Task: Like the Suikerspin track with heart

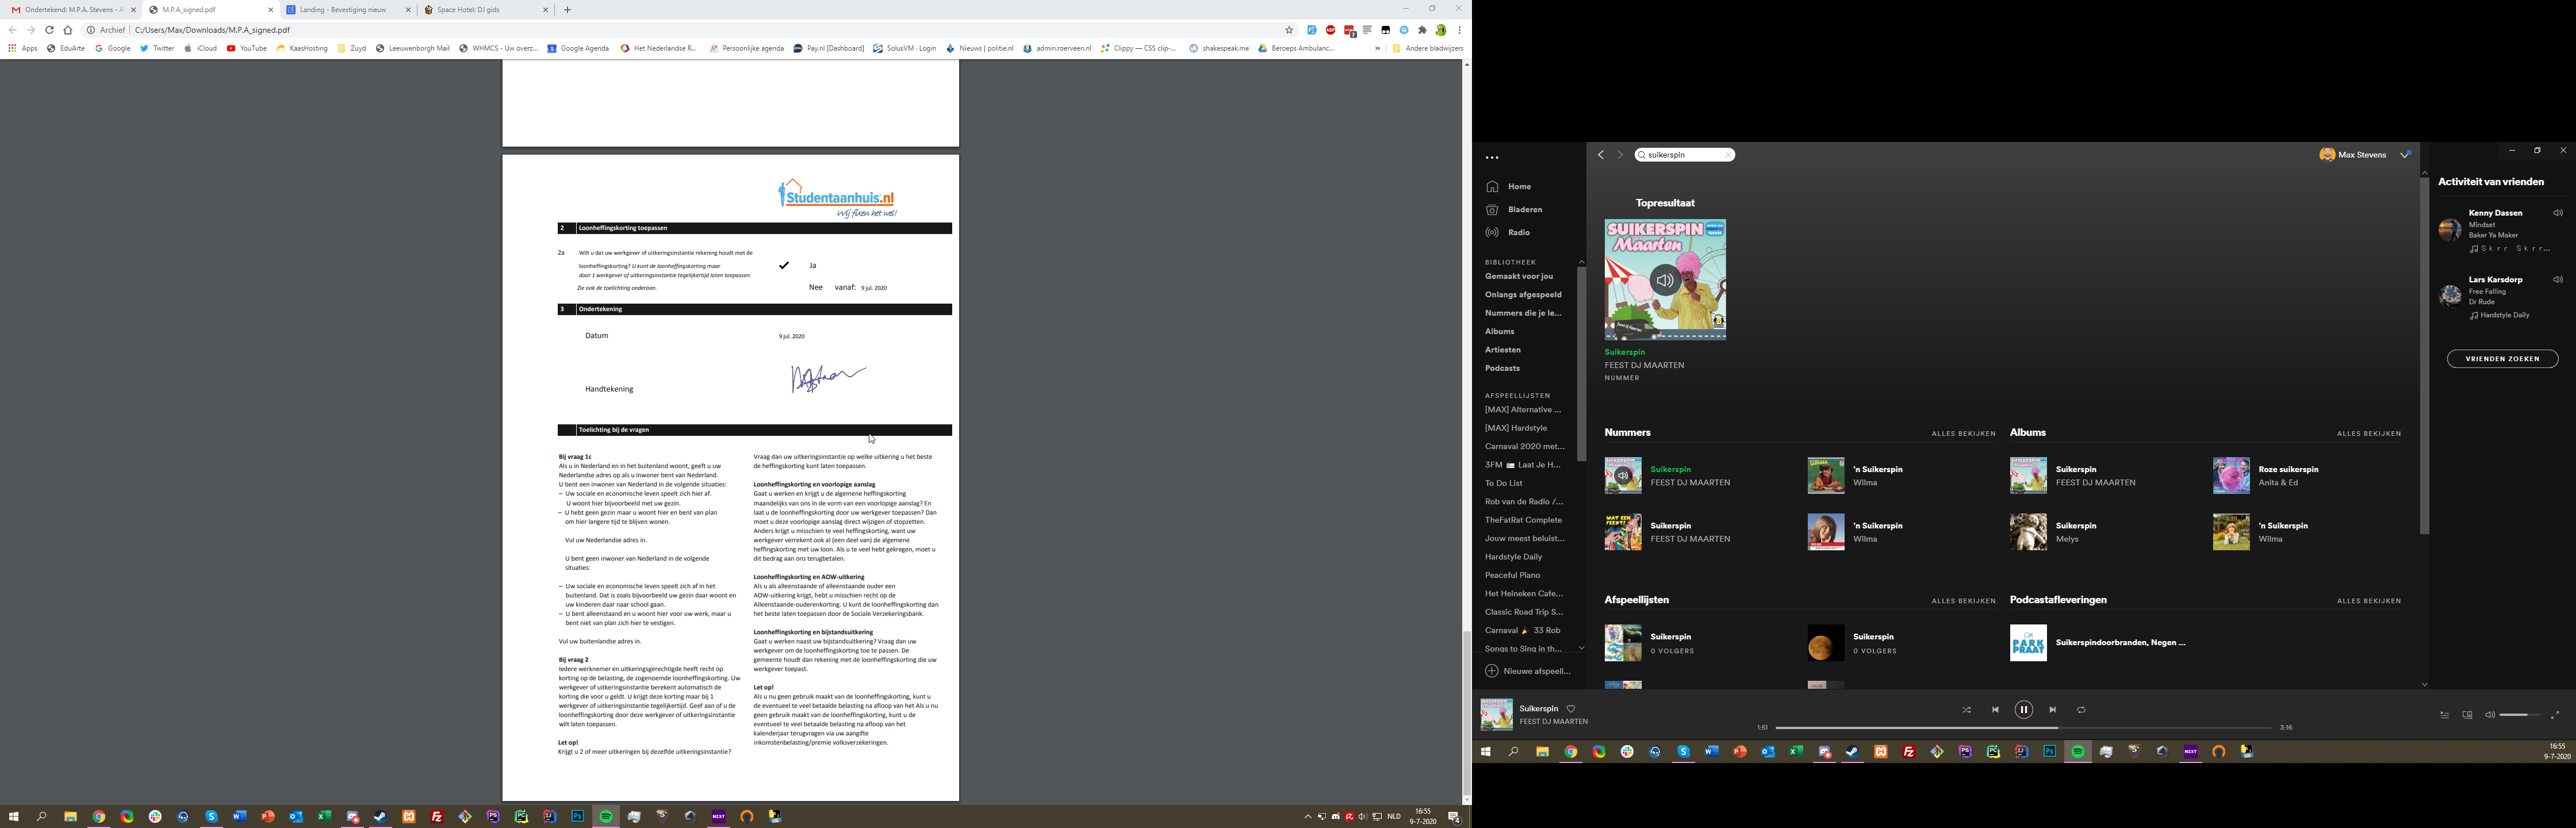Action: [1571, 709]
